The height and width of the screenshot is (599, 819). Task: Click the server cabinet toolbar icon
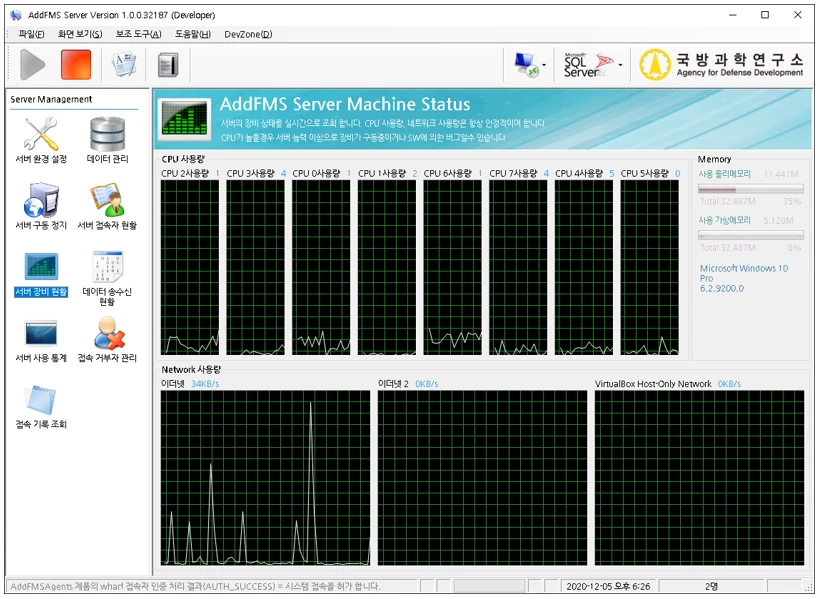[168, 65]
